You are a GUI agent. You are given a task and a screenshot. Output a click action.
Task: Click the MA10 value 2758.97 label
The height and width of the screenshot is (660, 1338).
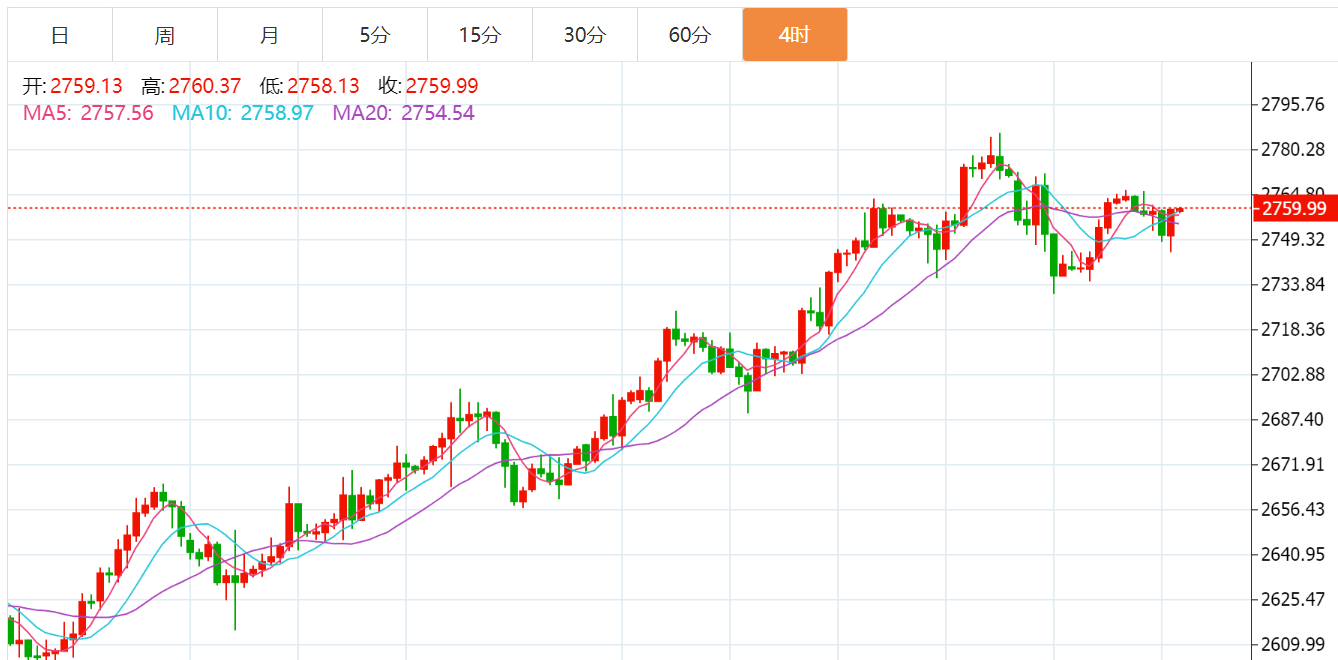tap(273, 113)
